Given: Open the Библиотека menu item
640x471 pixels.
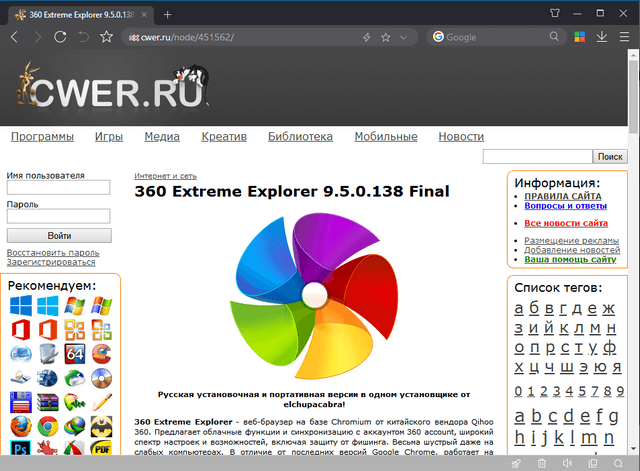Looking at the screenshot, I should (x=300, y=136).
